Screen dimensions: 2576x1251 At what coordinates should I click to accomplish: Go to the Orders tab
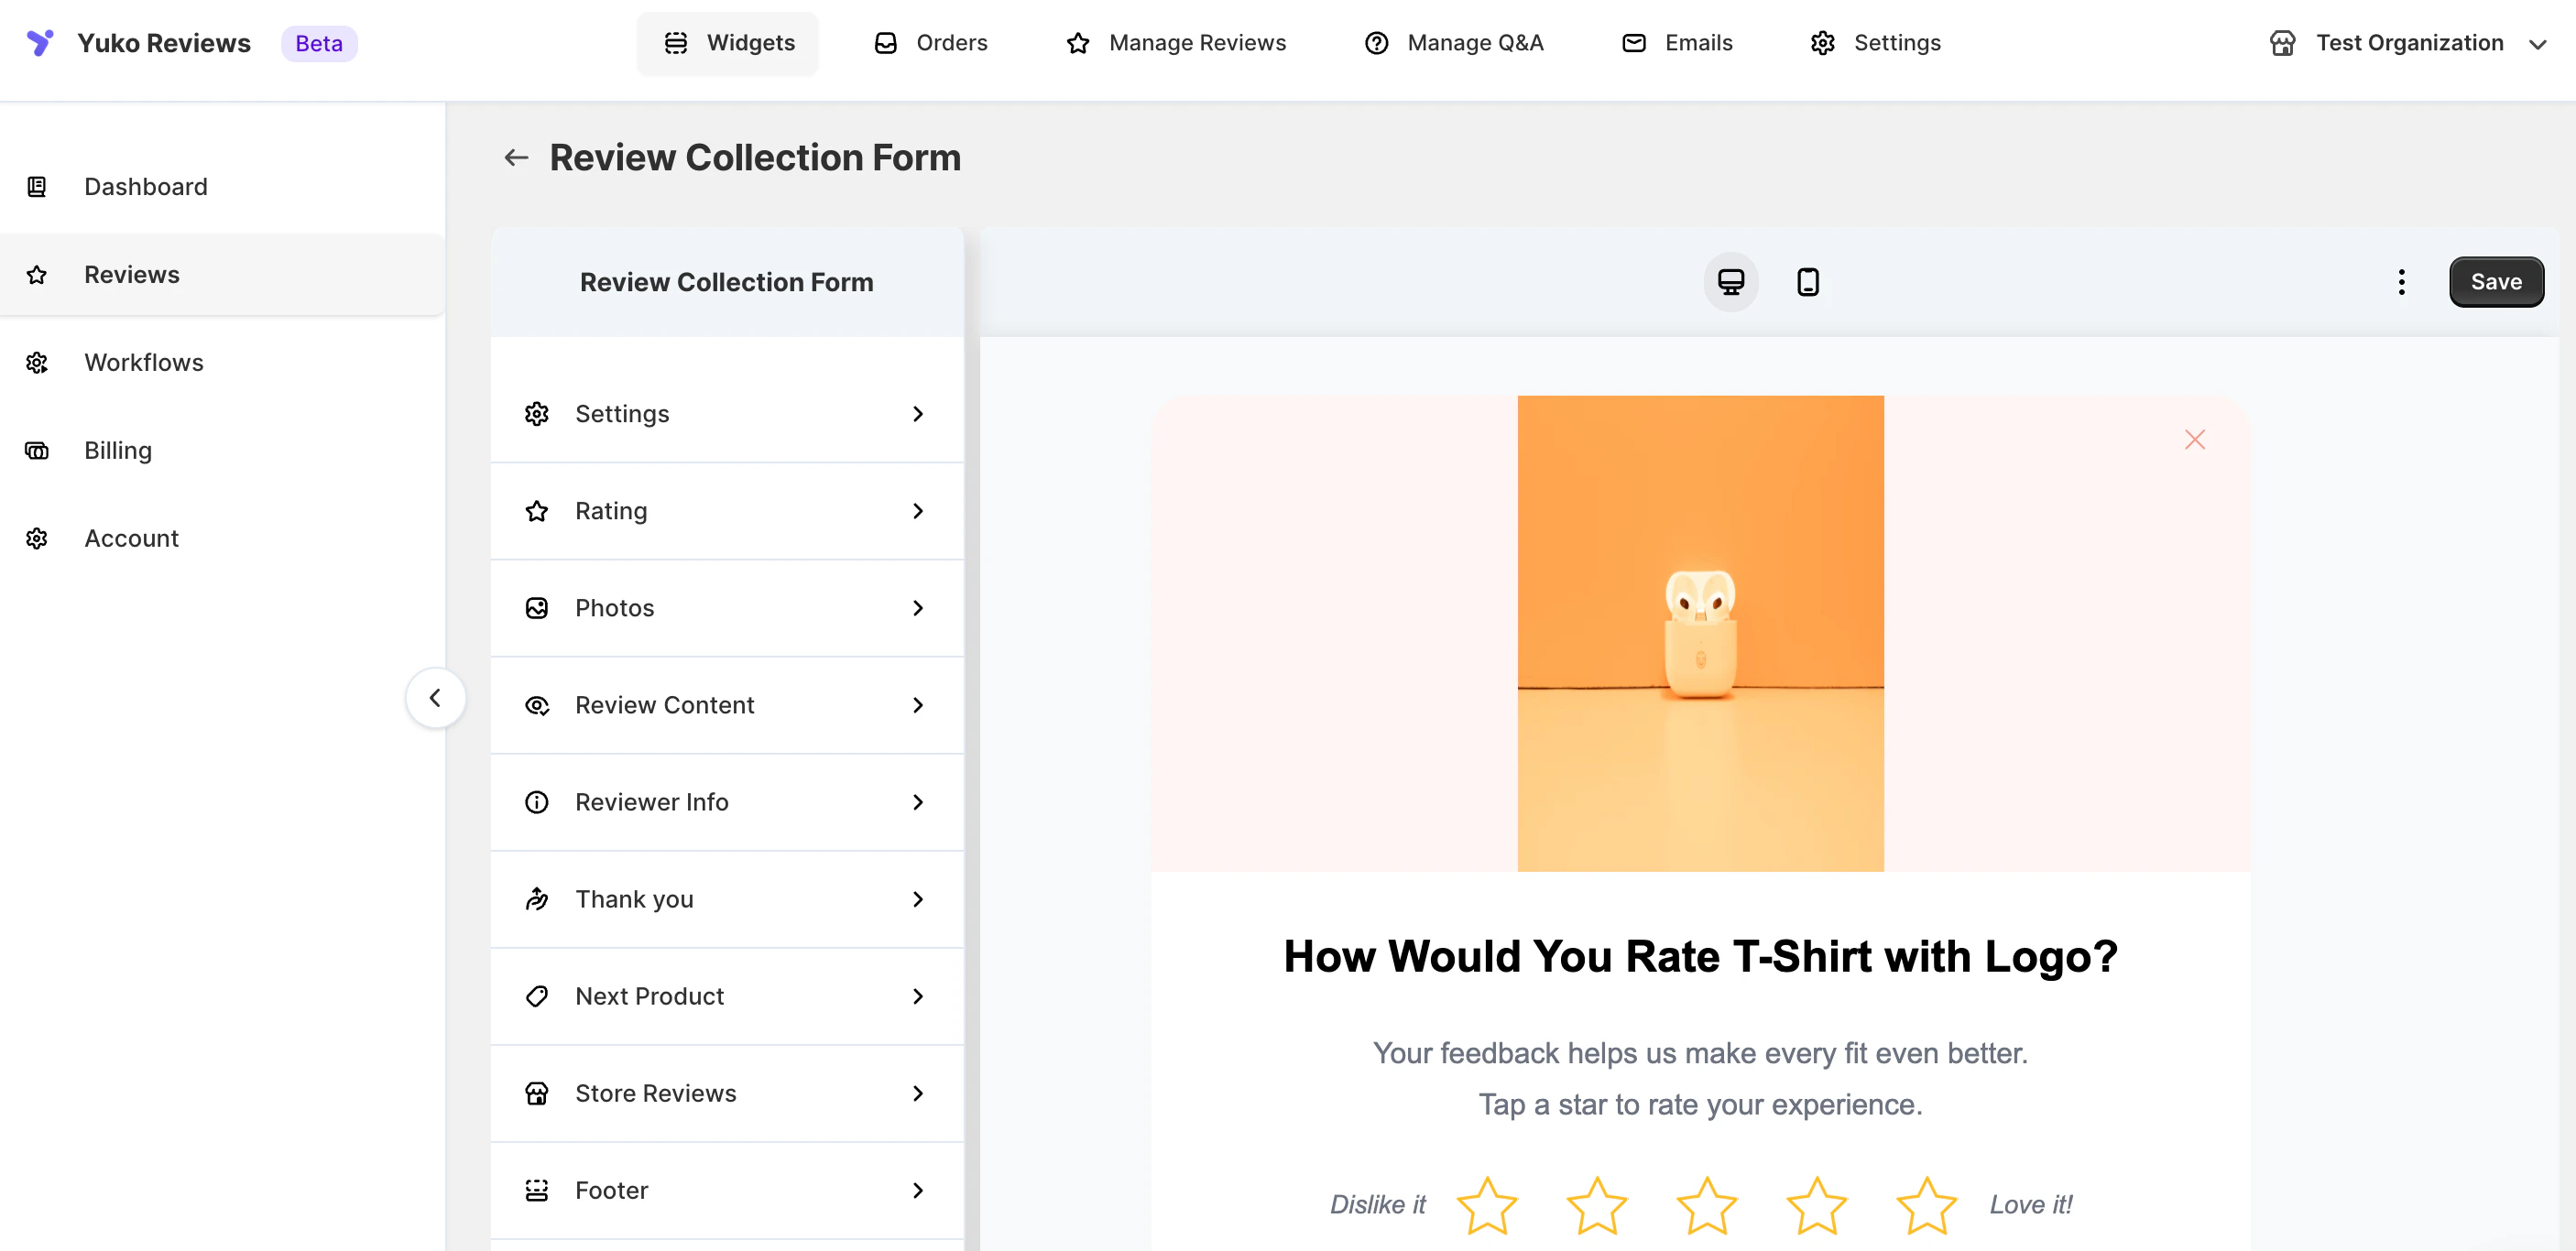click(930, 43)
